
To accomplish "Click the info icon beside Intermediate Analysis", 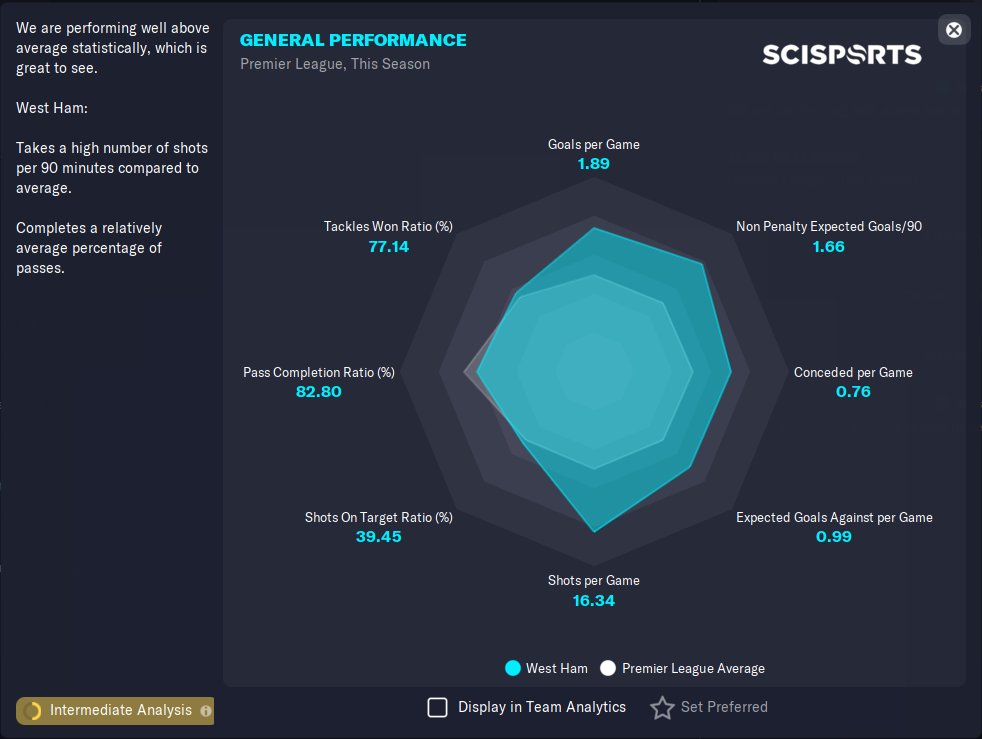I will 206,711.
